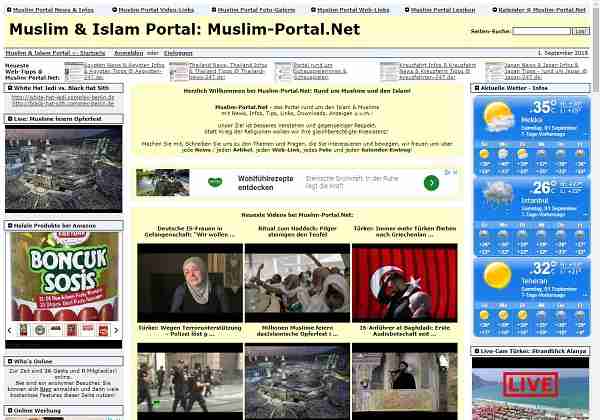
Task: Open title link Deutsche IS-Frauen in Gefangenschaft
Action: point(190,231)
